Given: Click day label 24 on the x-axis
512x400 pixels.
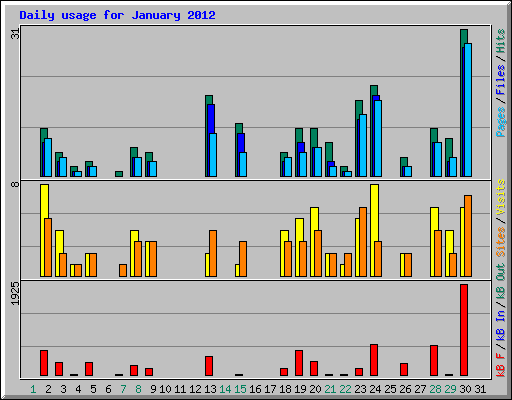Looking at the screenshot, I should click(x=375, y=389).
